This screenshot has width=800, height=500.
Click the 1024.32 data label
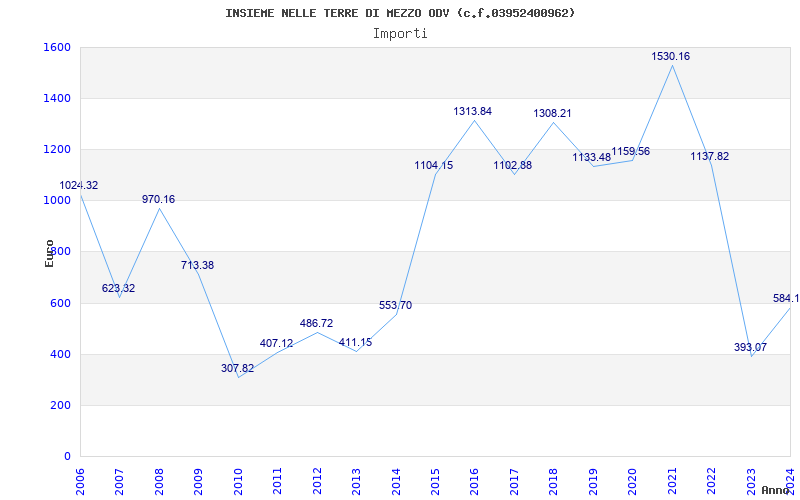point(79,185)
